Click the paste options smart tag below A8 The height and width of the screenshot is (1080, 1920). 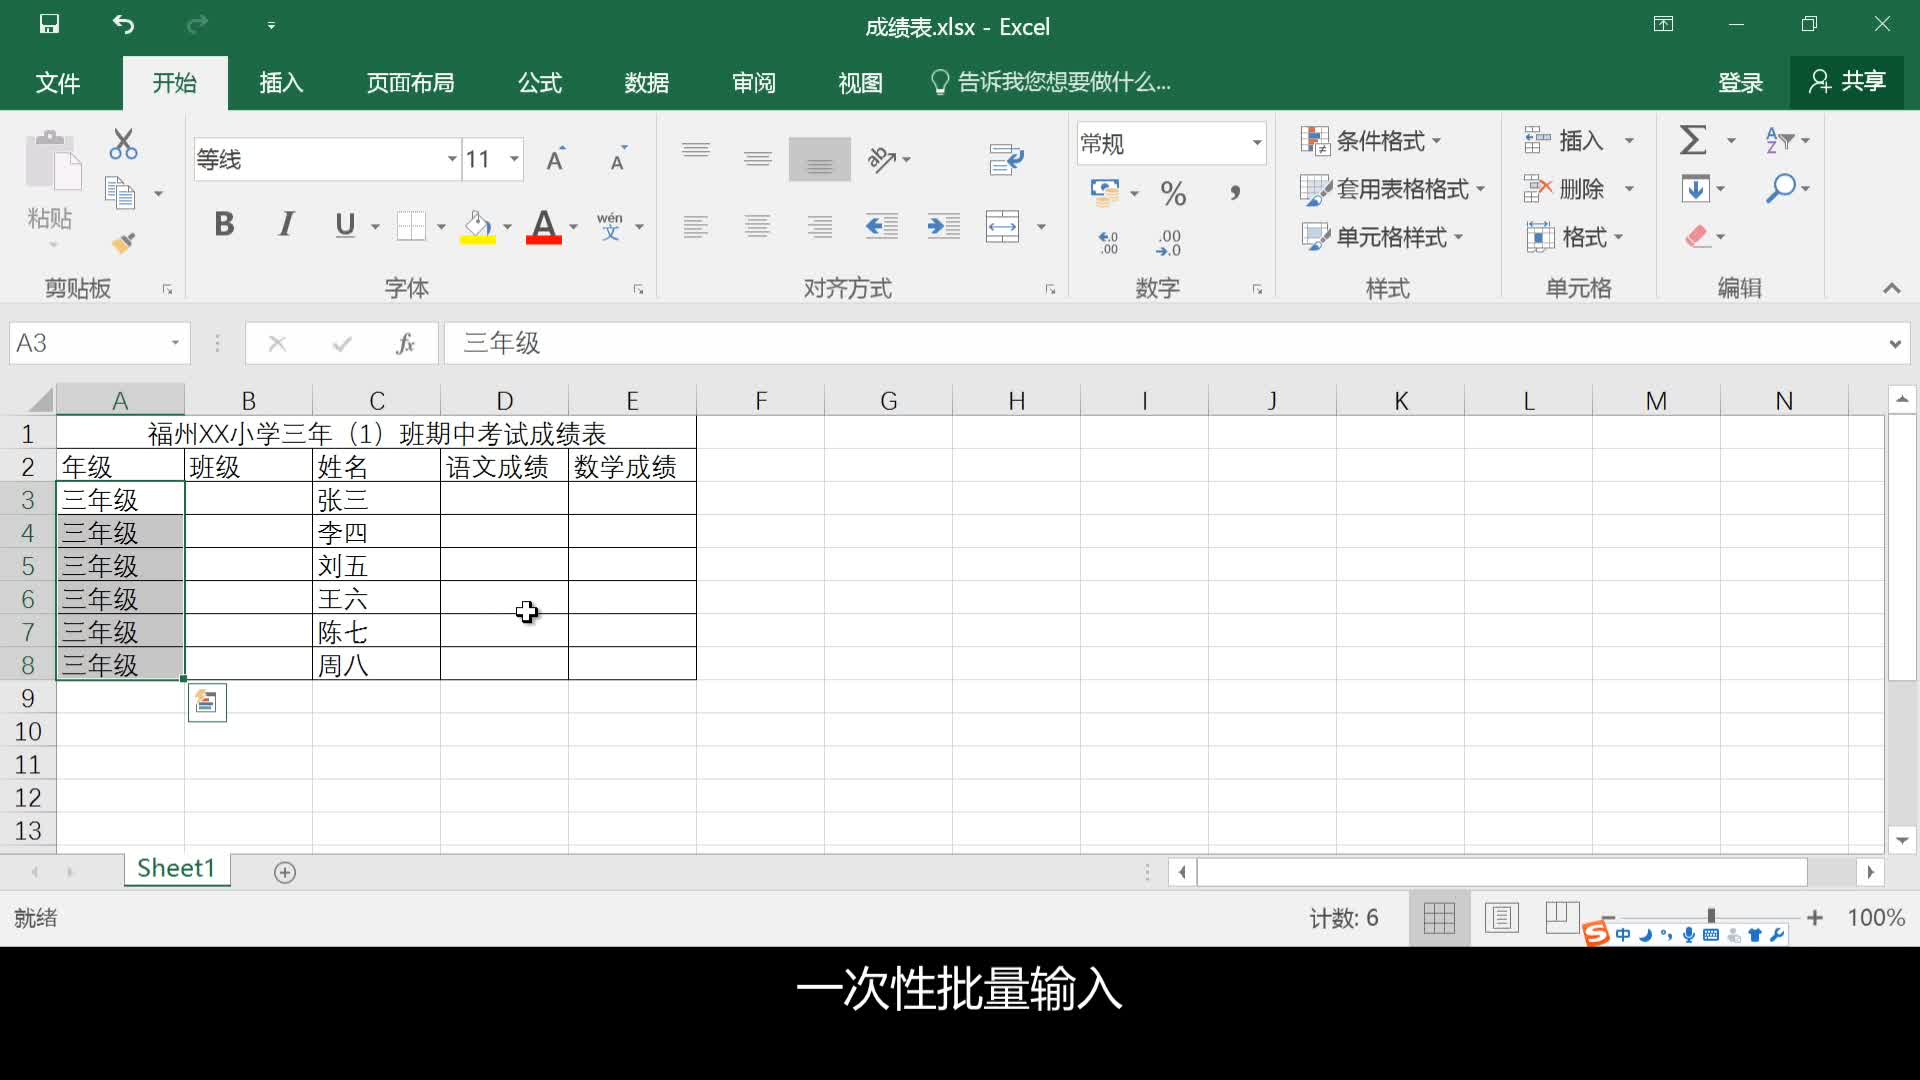(x=206, y=702)
